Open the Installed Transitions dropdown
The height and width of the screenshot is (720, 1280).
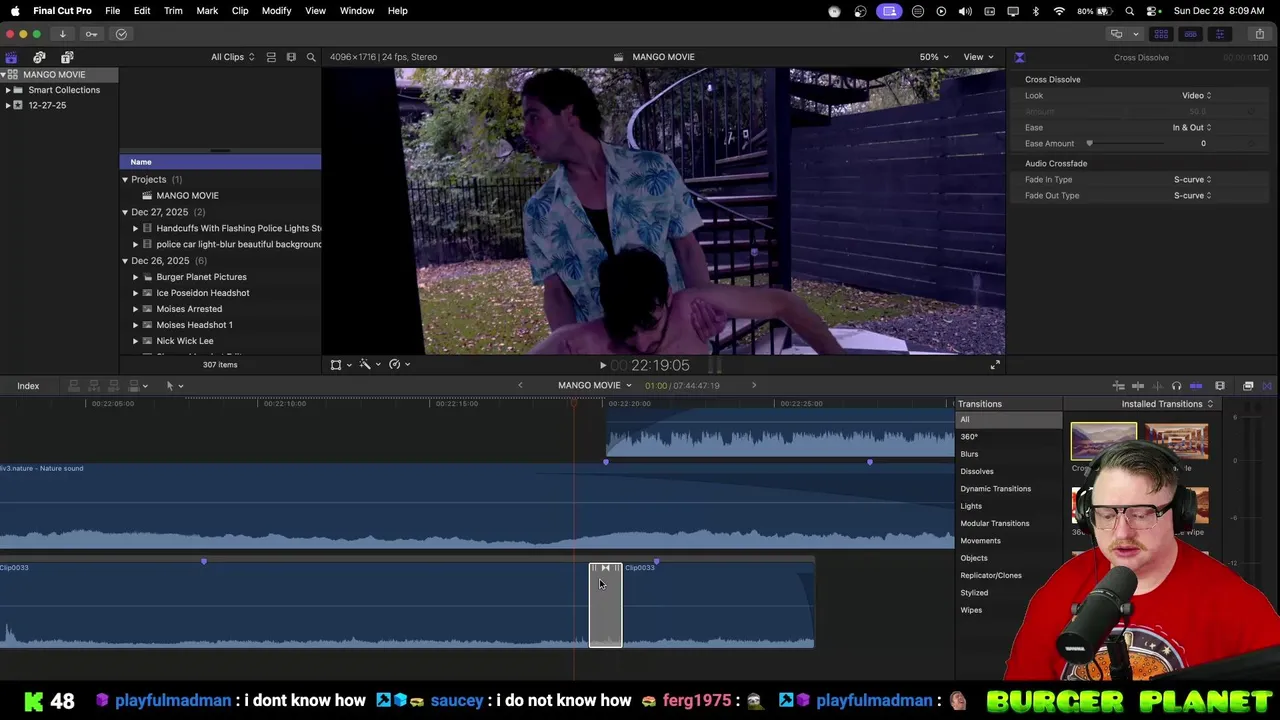click(x=1167, y=404)
